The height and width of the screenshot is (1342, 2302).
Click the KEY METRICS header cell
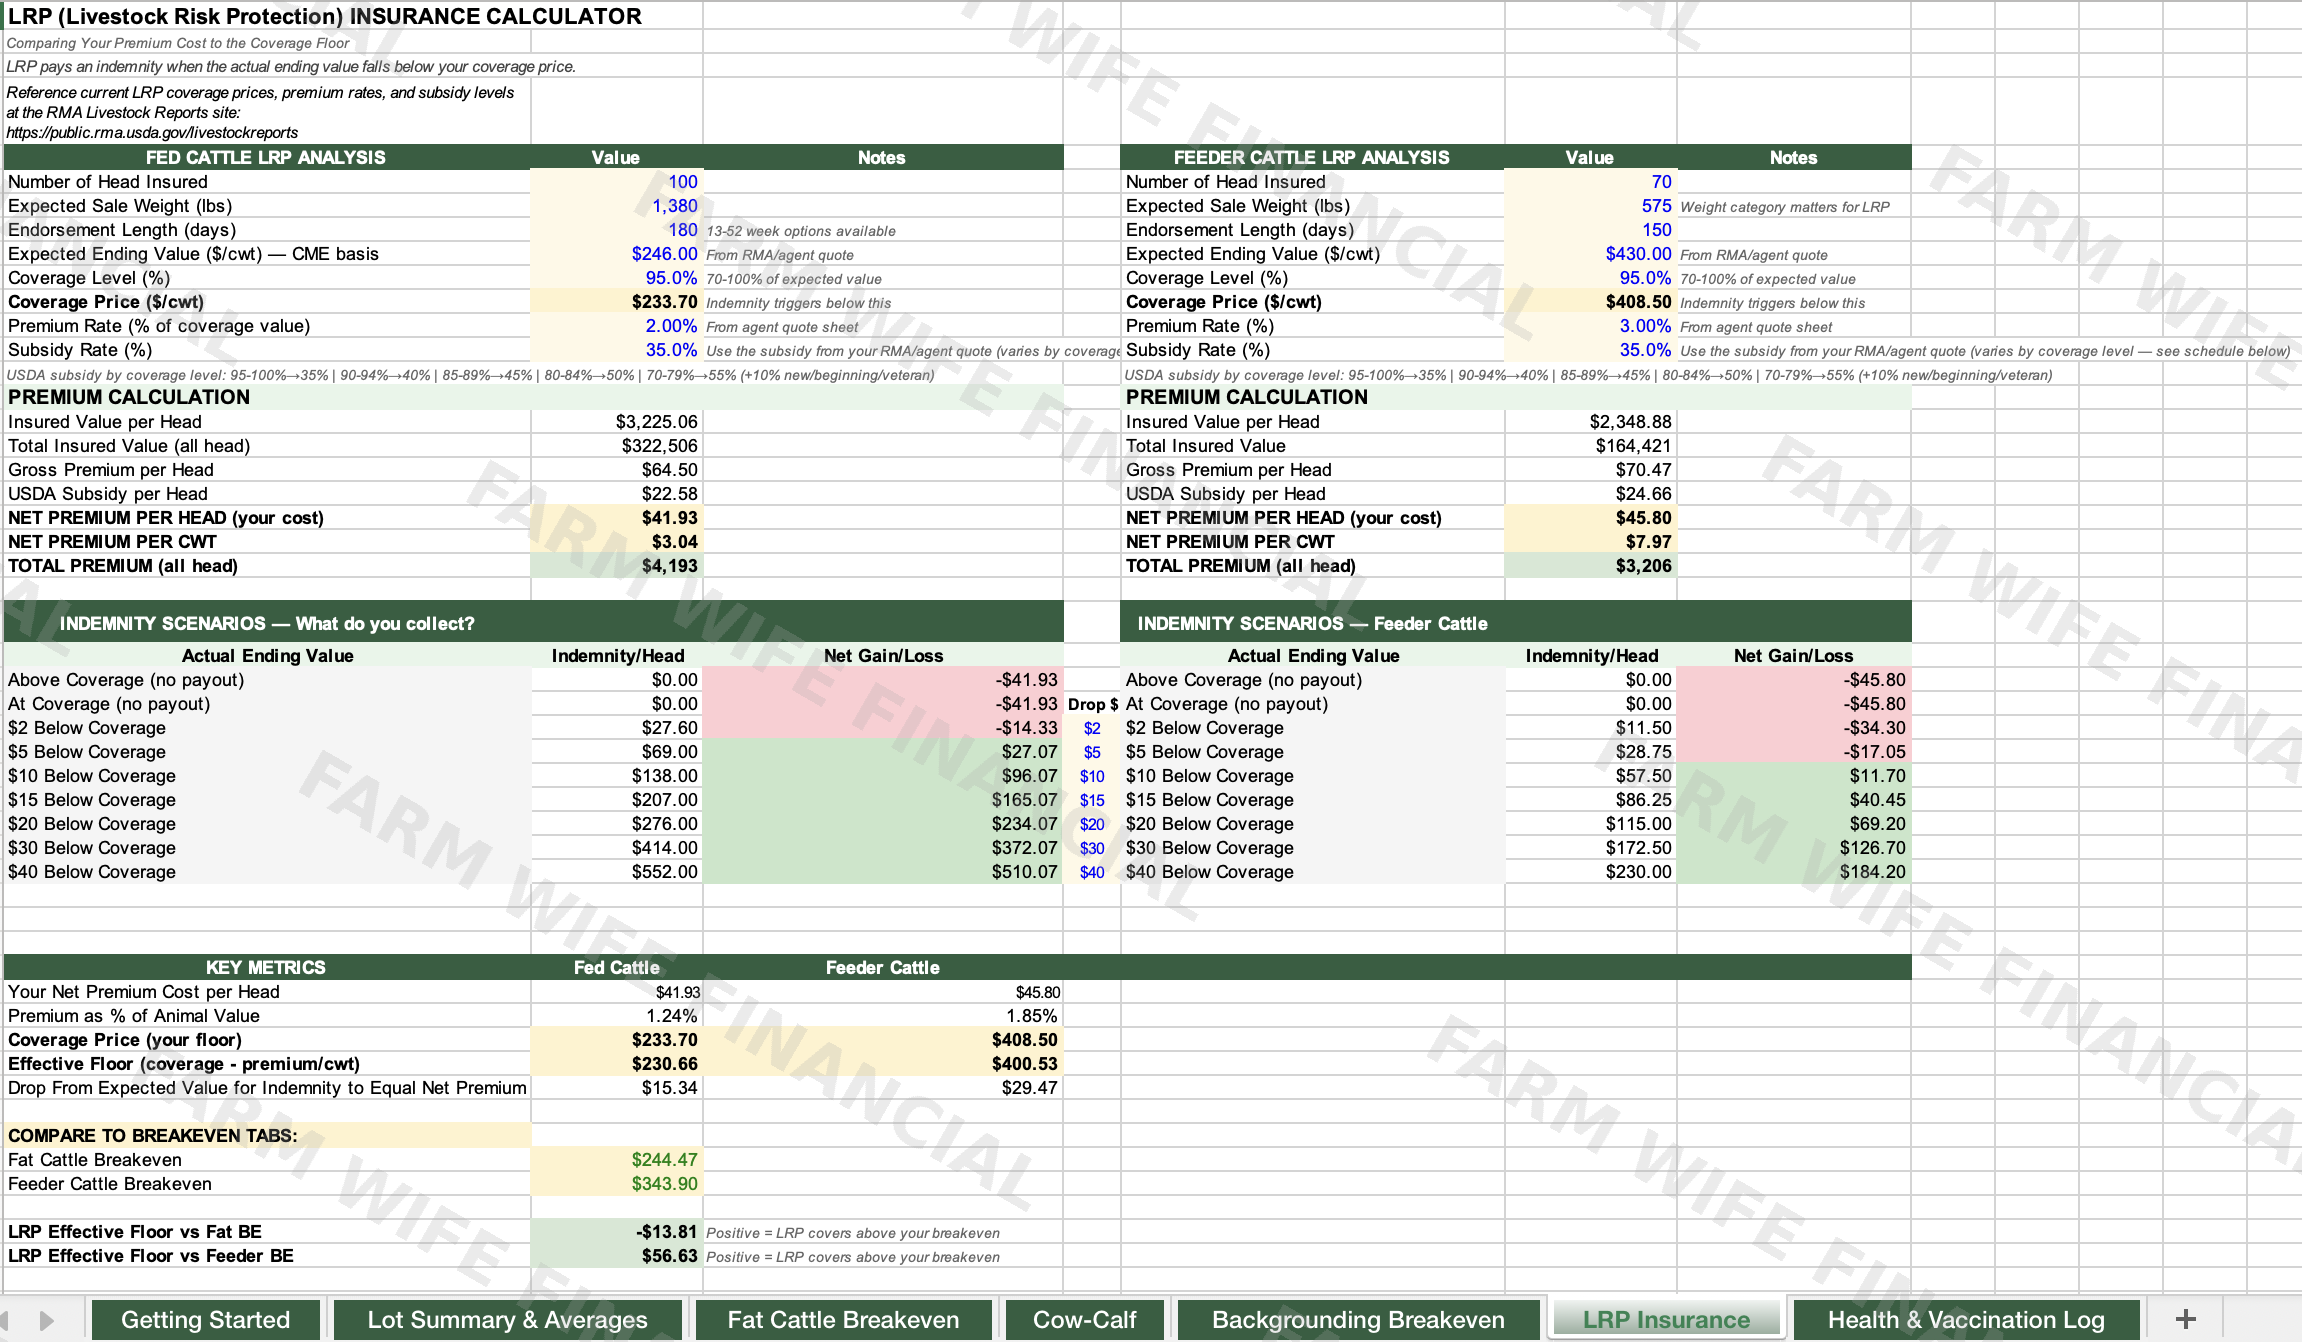pyautogui.click(x=266, y=967)
